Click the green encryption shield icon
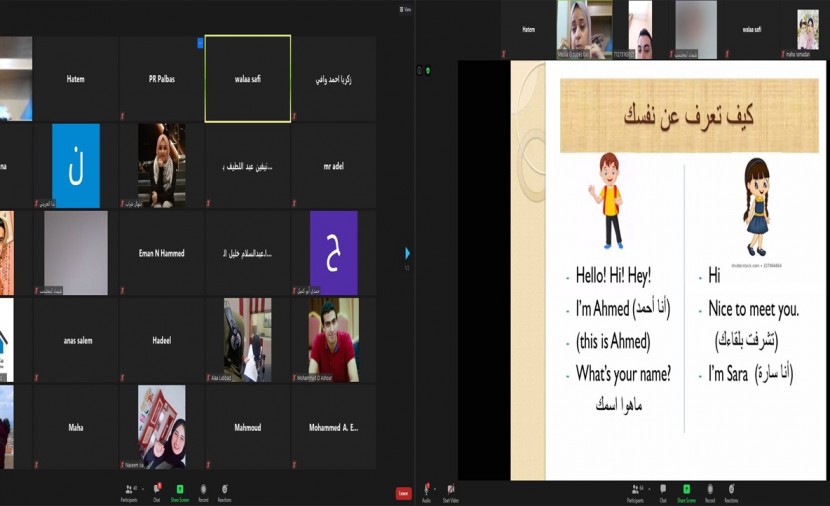 (x=428, y=70)
